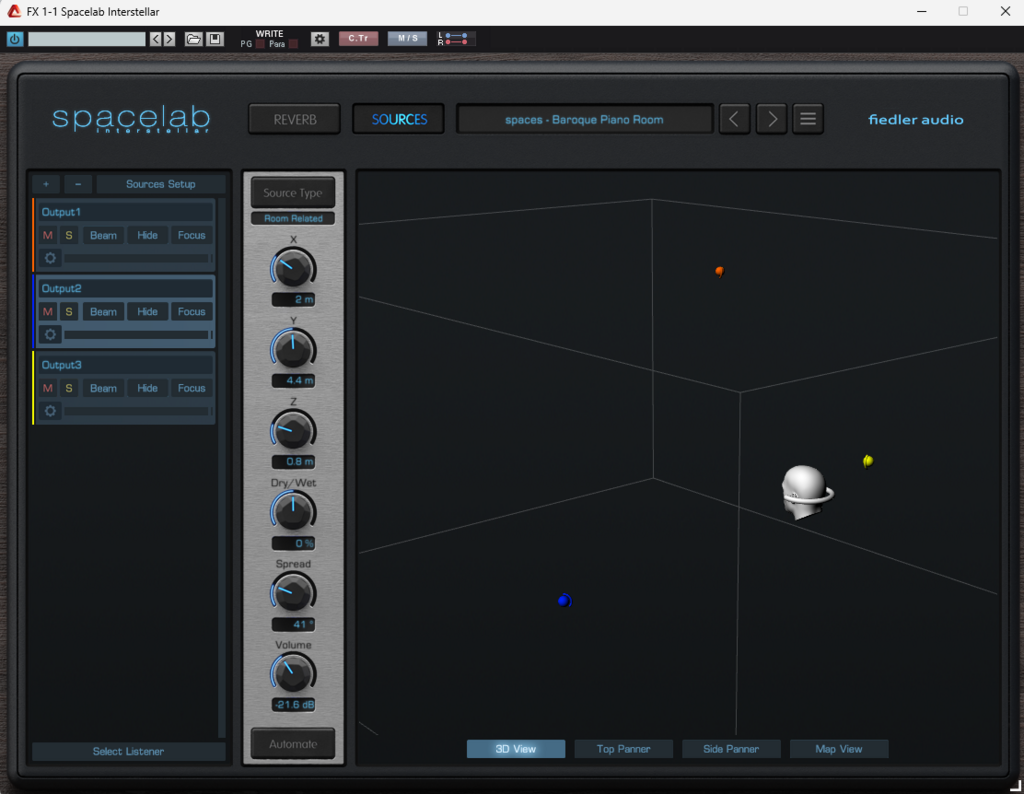The image size is (1024, 794).
Task: Load next Spacelab preset
Action: pyautogui.click(x=771, y=119)
